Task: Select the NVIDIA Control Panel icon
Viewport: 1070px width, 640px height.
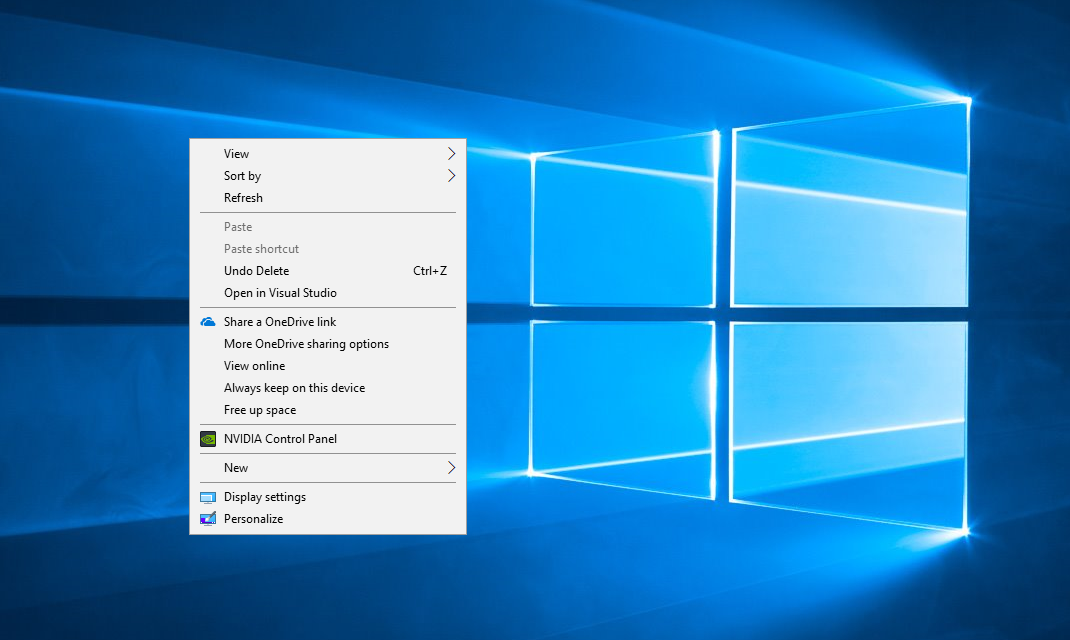Action: coord(209,438)
